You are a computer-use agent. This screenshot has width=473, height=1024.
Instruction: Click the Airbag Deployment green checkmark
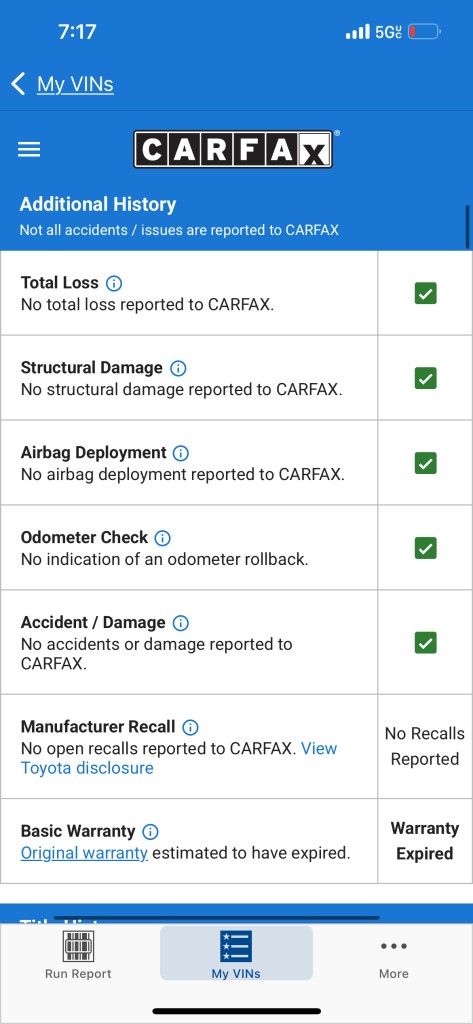point(425,463)
